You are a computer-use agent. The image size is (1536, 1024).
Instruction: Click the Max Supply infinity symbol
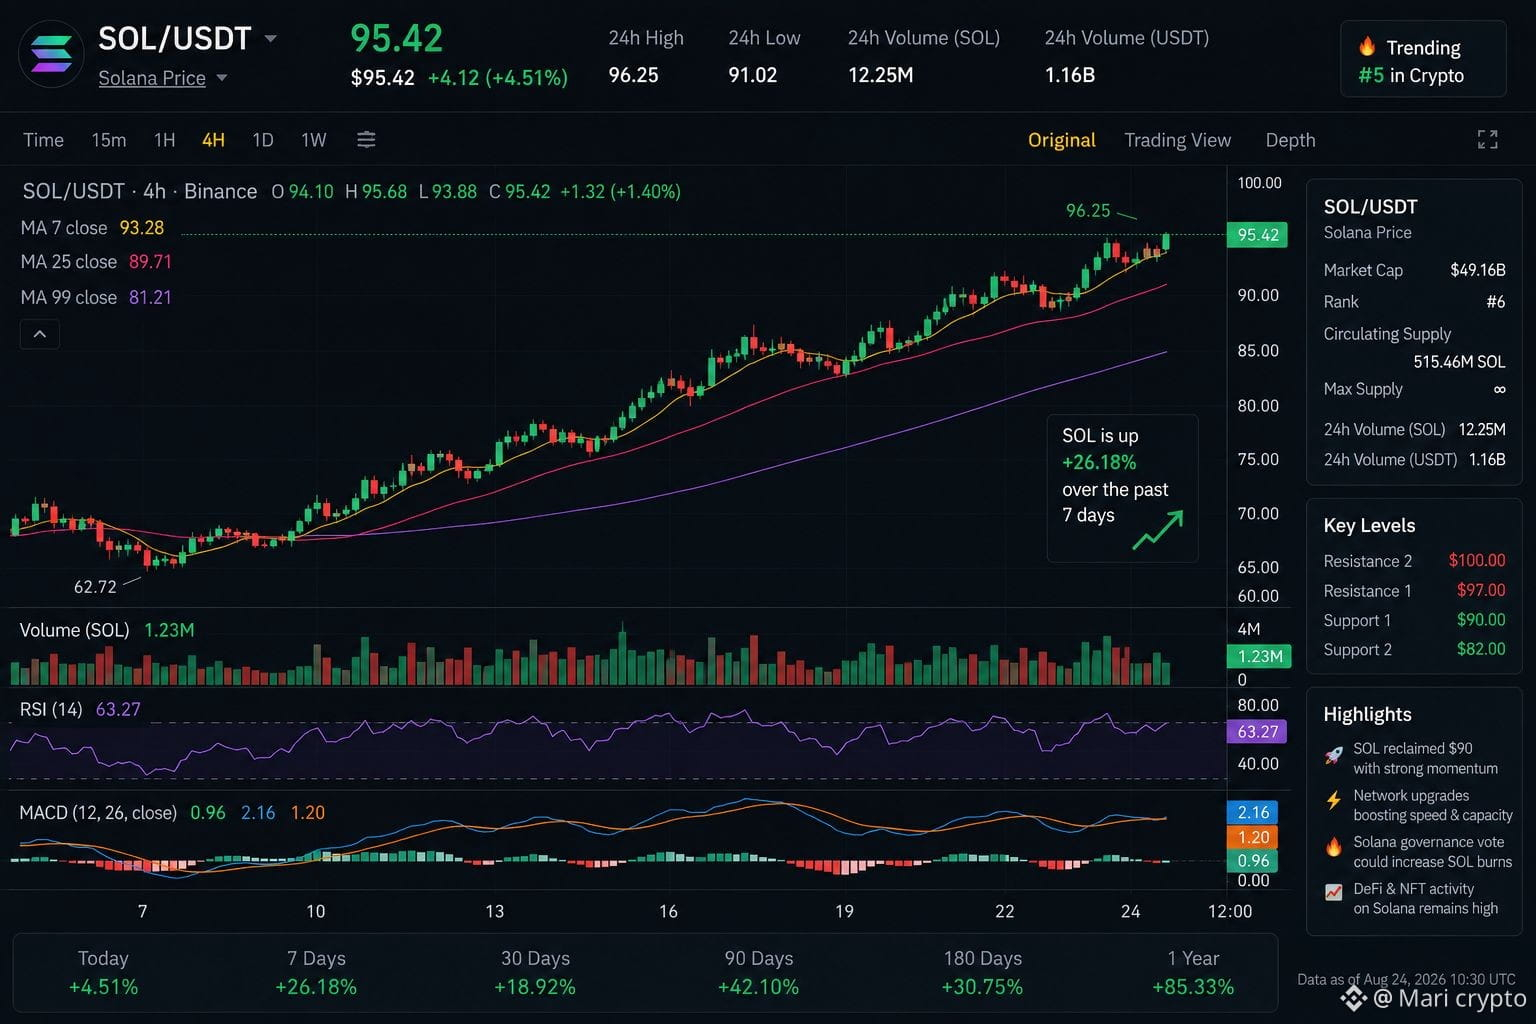pos(1499,389)
